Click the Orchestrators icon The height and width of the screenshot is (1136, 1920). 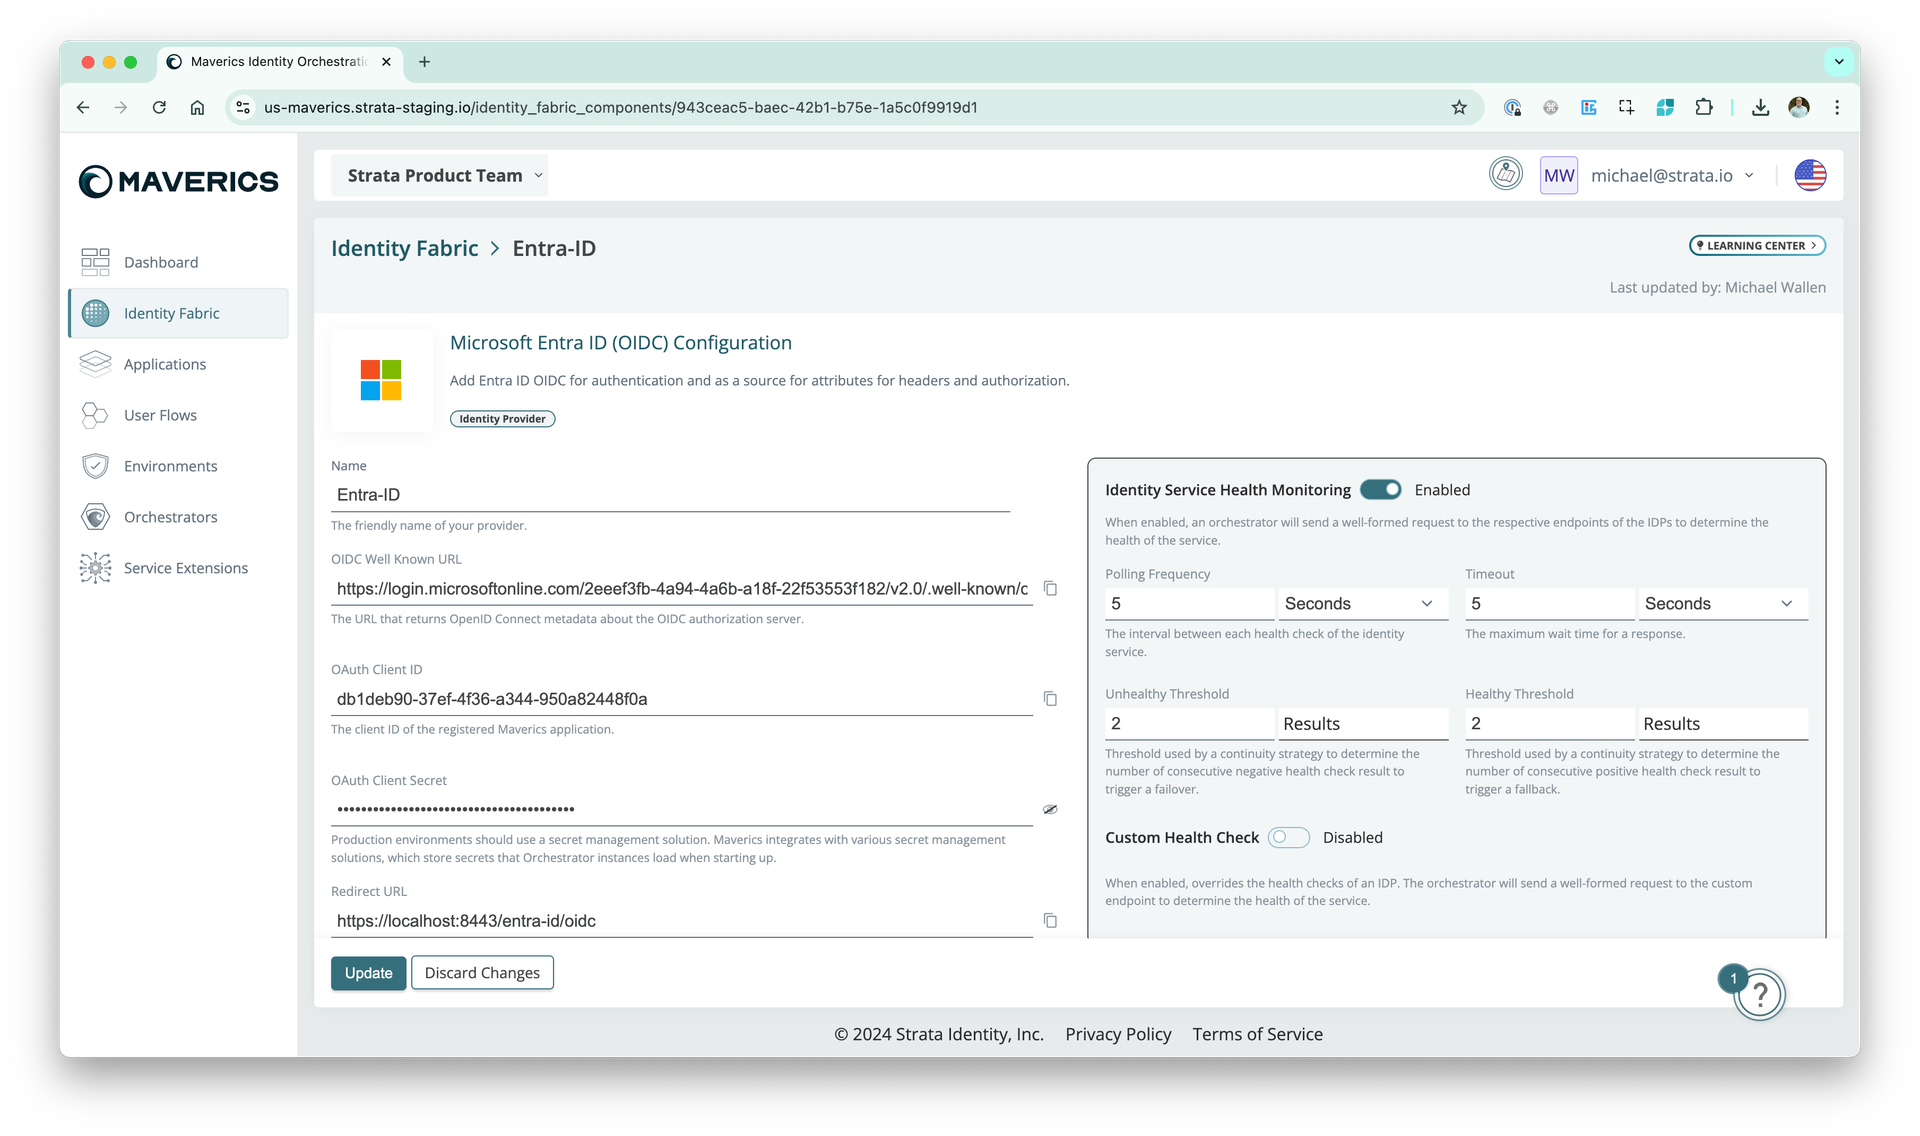tap(95, 517)
